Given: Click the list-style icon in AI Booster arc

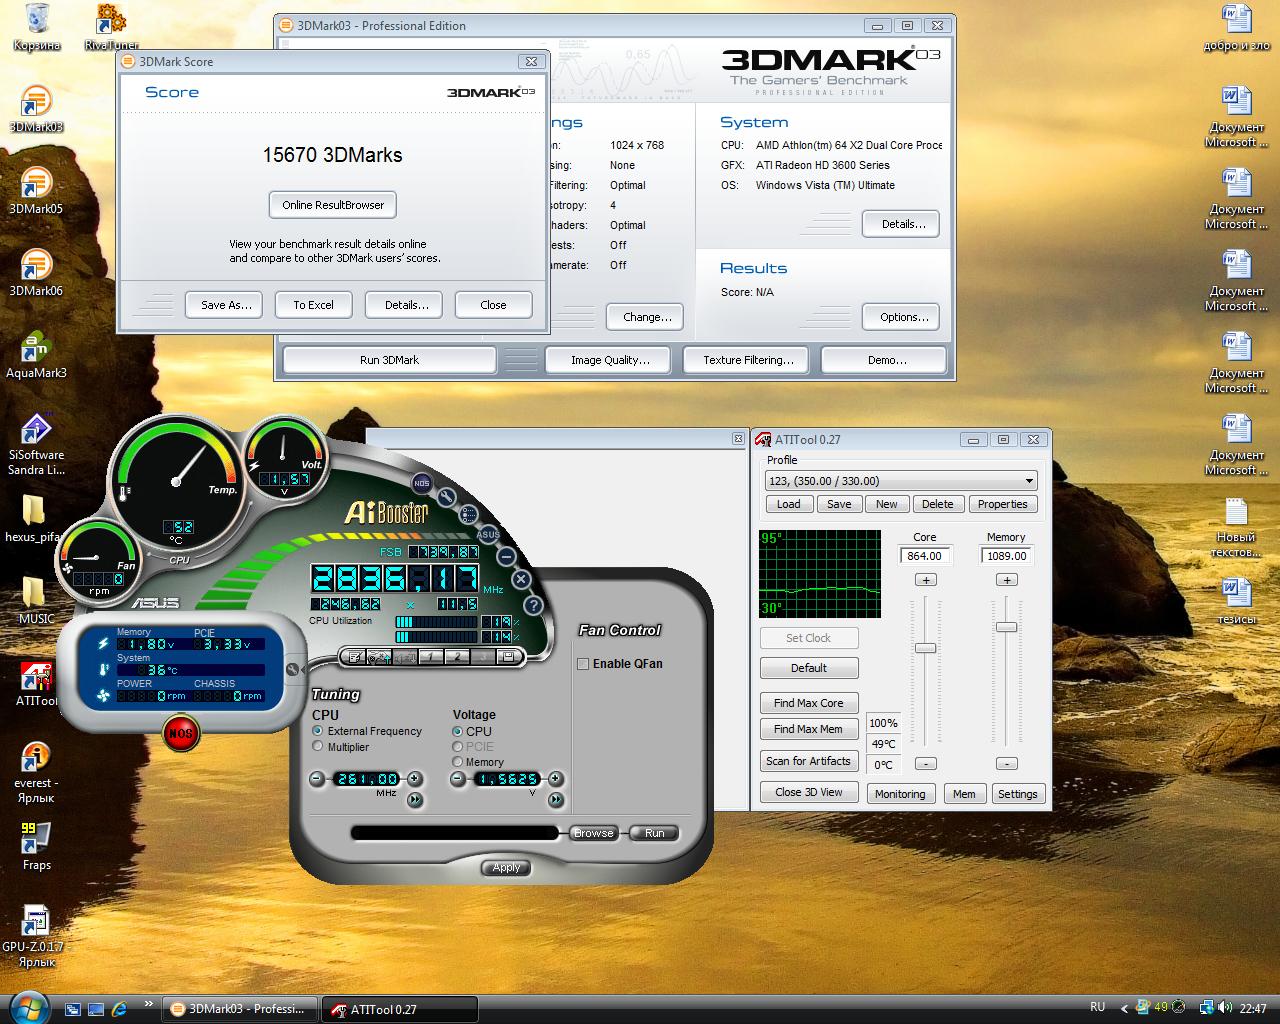Looking at the screenshot, I should [468, 515].
